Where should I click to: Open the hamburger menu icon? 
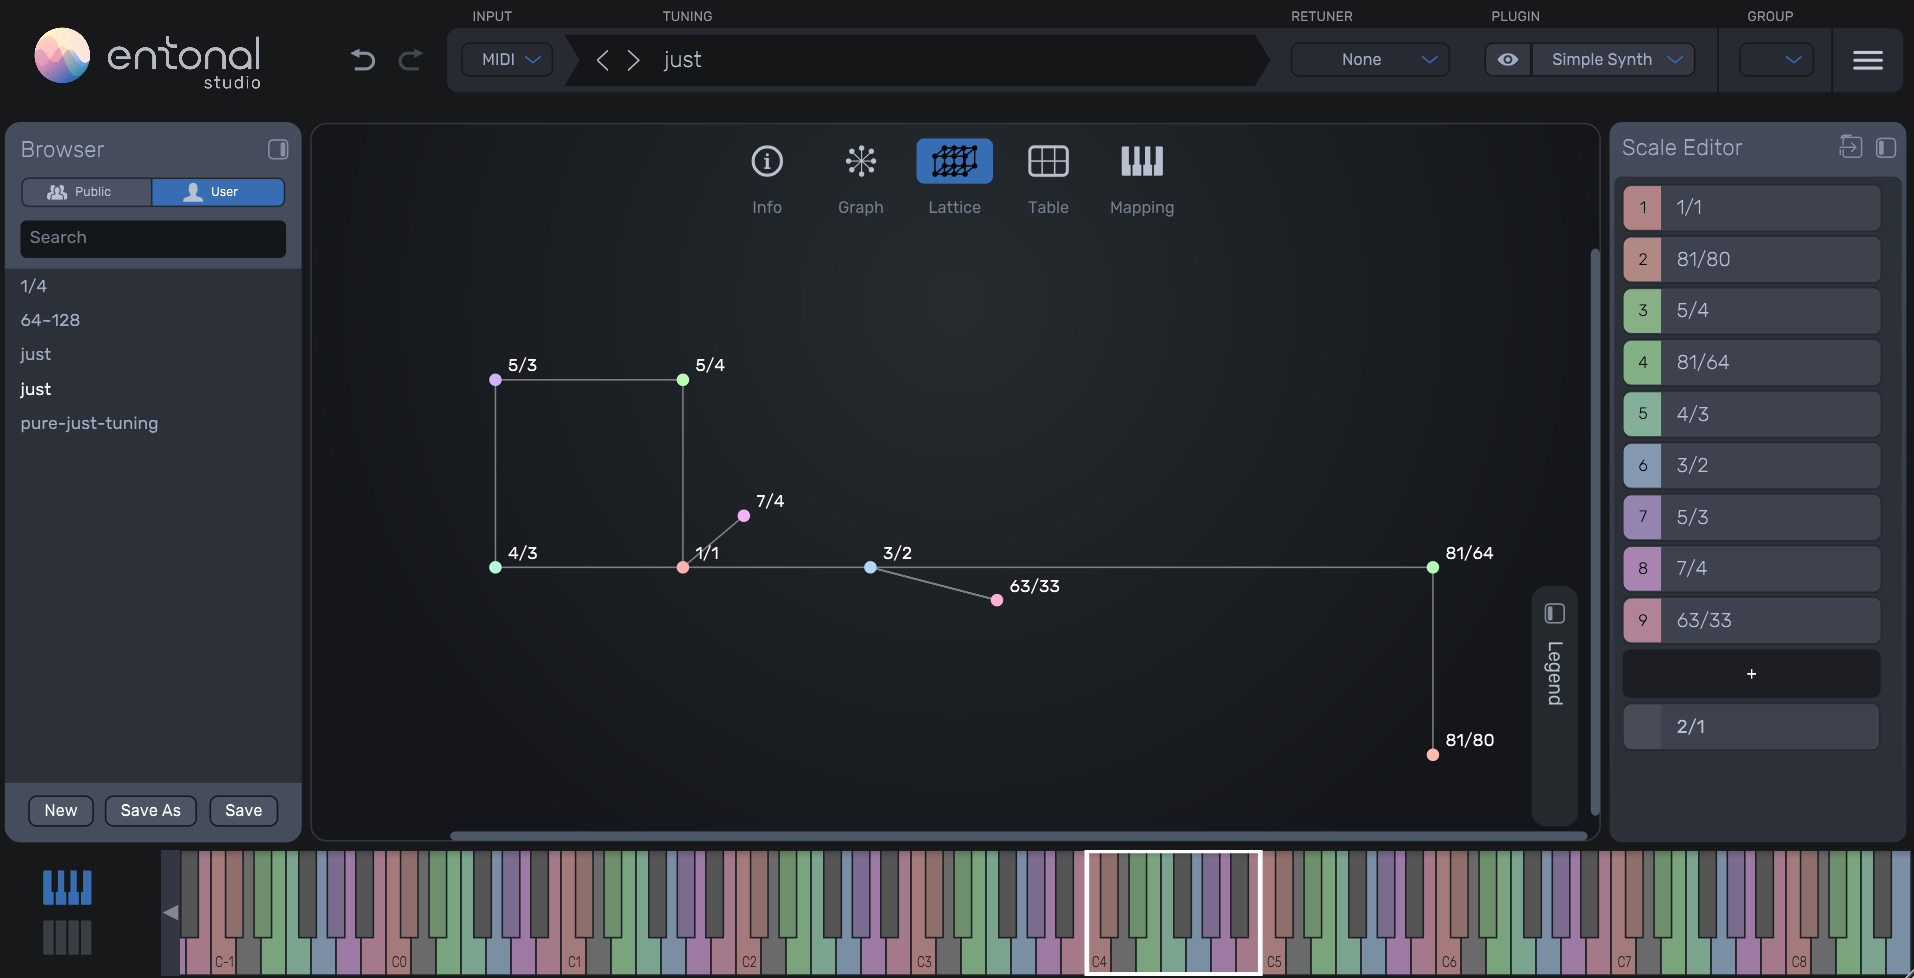1867,60
